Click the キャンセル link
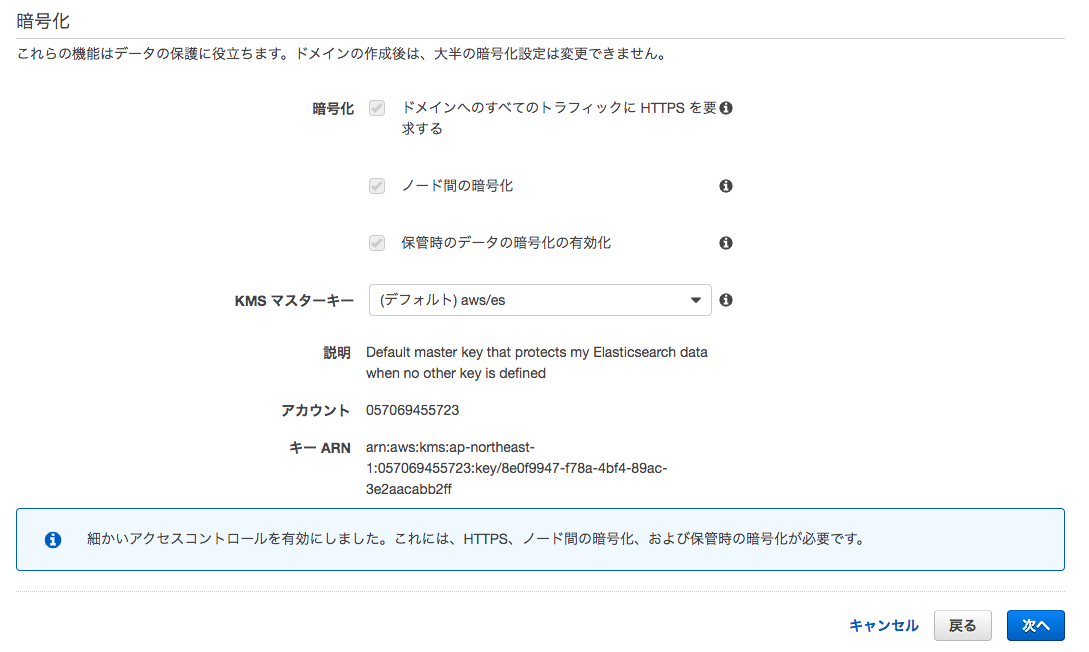This screenshot has width=1089, height=652. click(x=883, y=625)
